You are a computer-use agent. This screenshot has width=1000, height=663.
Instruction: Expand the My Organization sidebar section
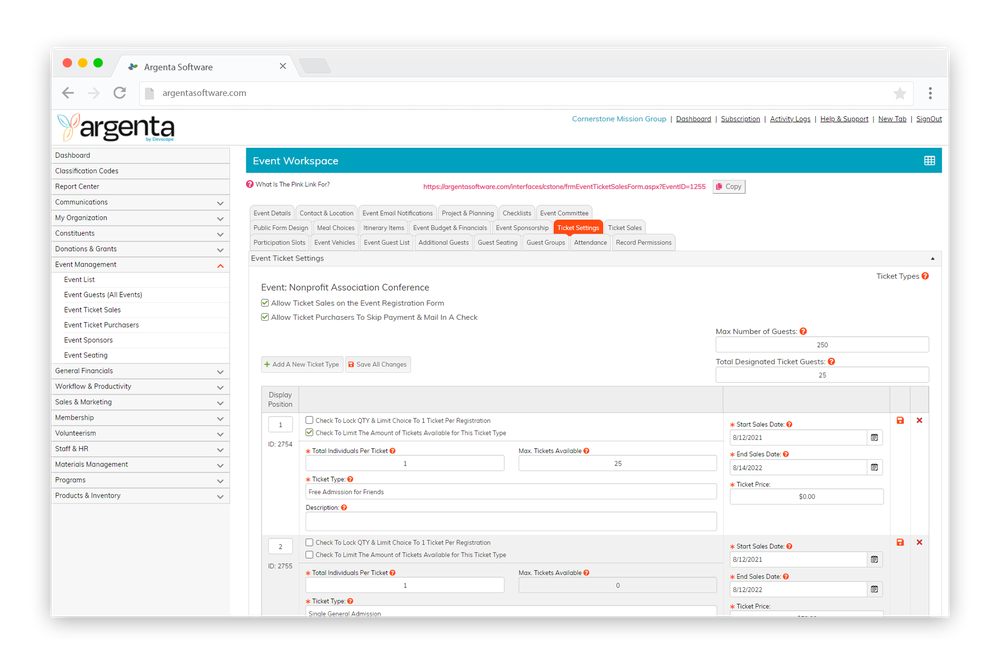pos(140,218)
